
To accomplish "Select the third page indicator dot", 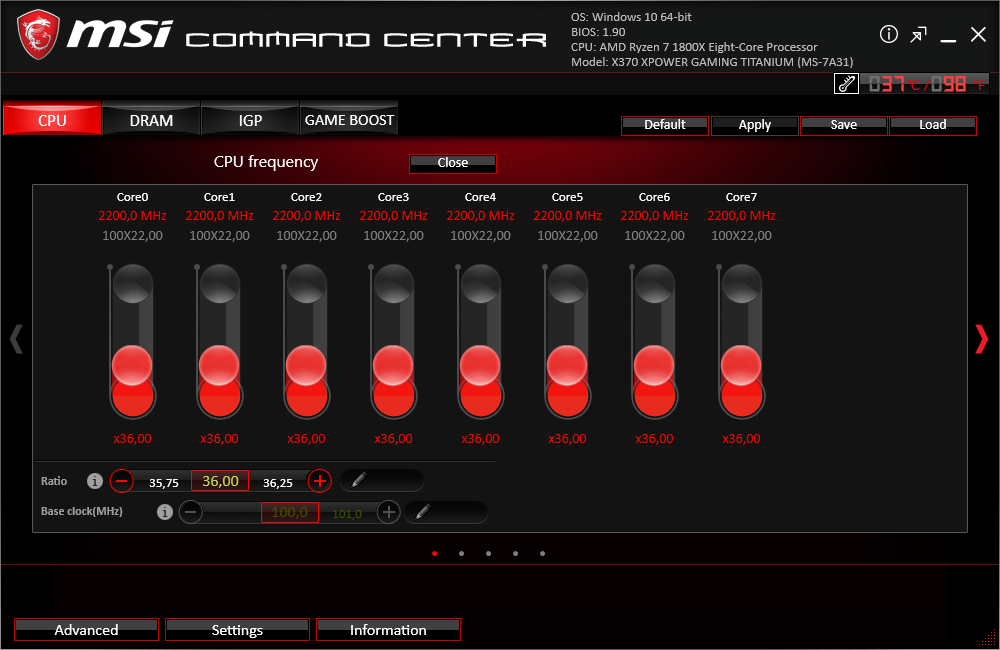I will (x=489, y=553).
